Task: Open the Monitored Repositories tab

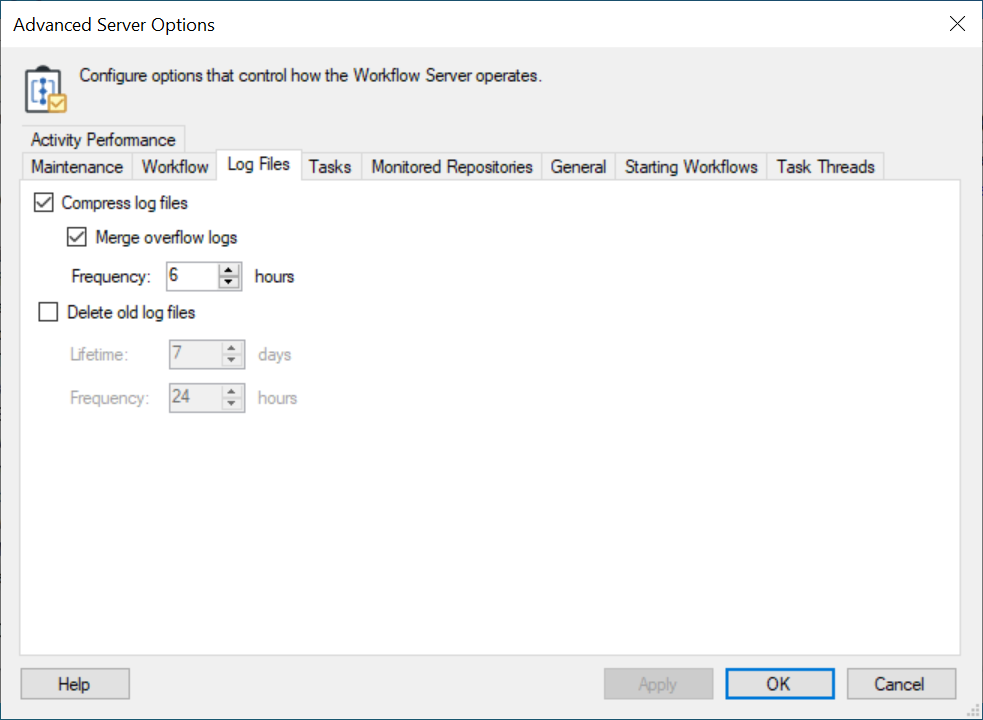Action: click(452, 167)
